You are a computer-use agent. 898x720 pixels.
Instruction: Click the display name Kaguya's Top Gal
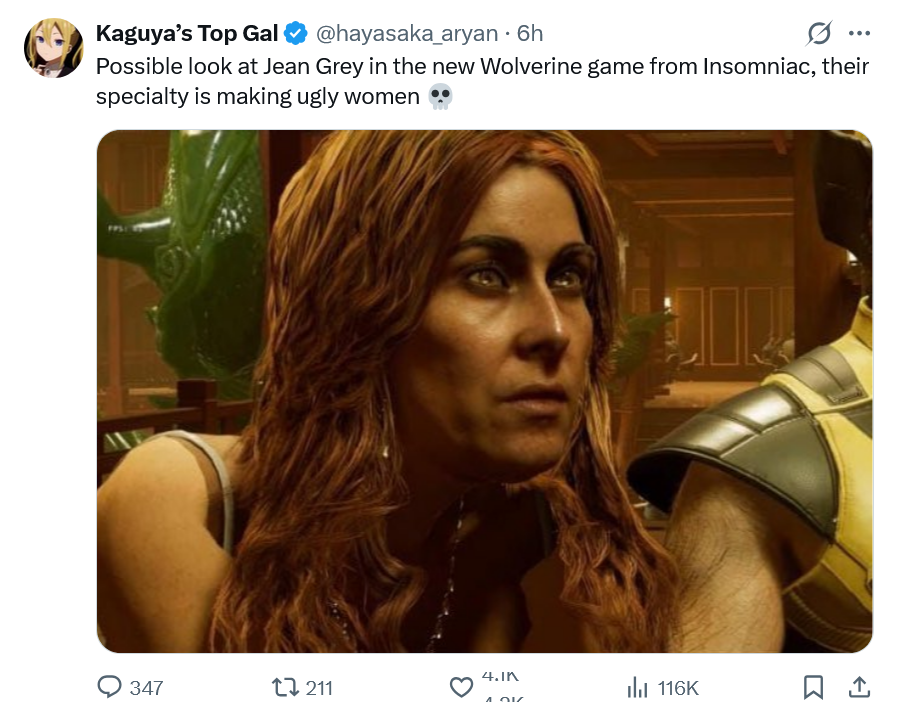tap(187, 34)
